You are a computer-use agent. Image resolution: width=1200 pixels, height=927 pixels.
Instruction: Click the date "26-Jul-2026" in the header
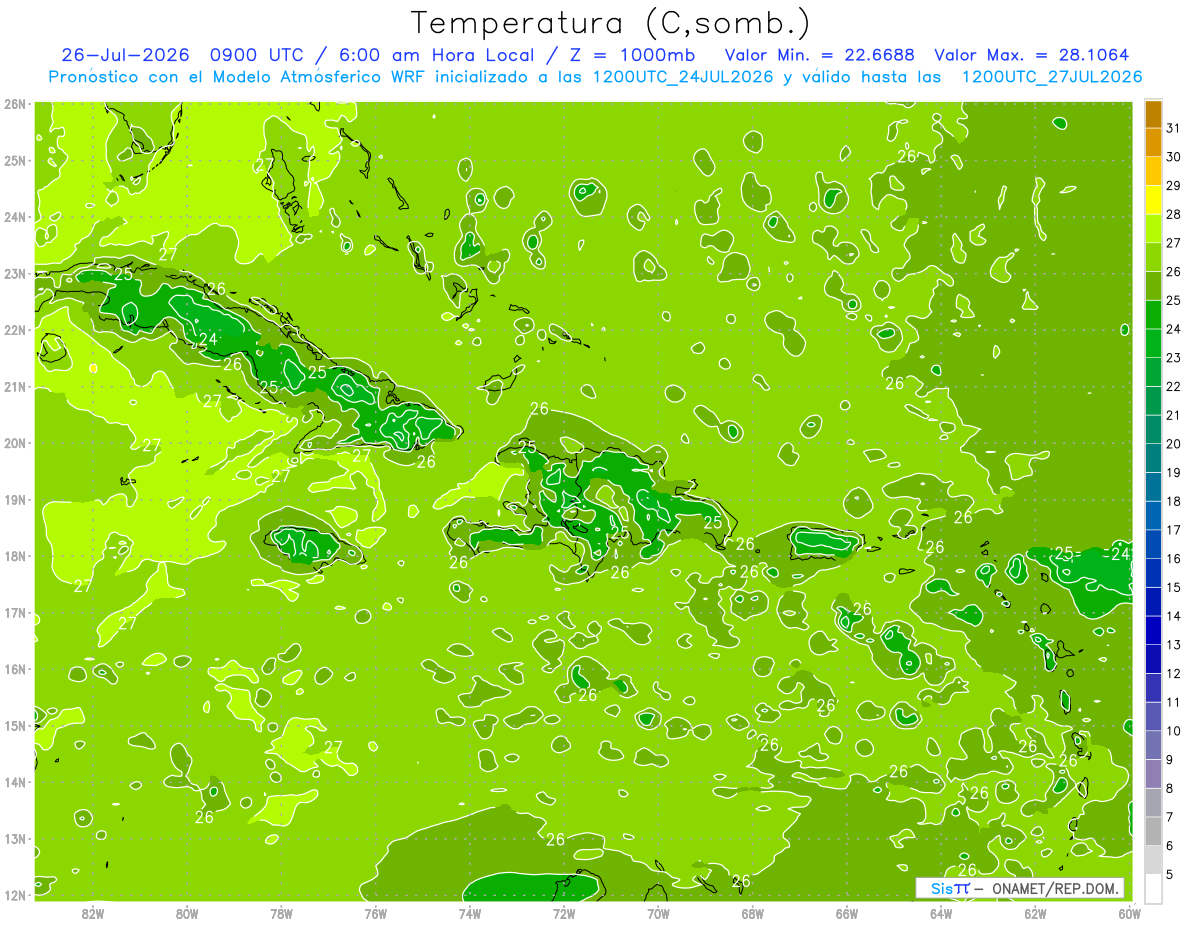[x=125, y=55]
